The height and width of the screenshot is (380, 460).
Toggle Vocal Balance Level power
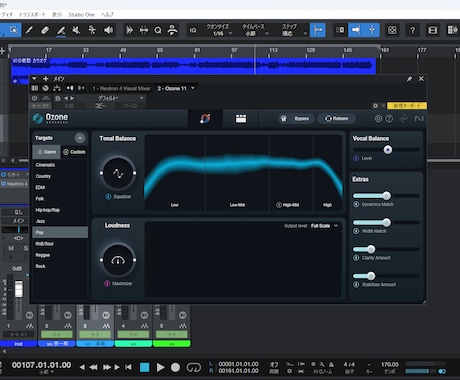pos(356,158)
